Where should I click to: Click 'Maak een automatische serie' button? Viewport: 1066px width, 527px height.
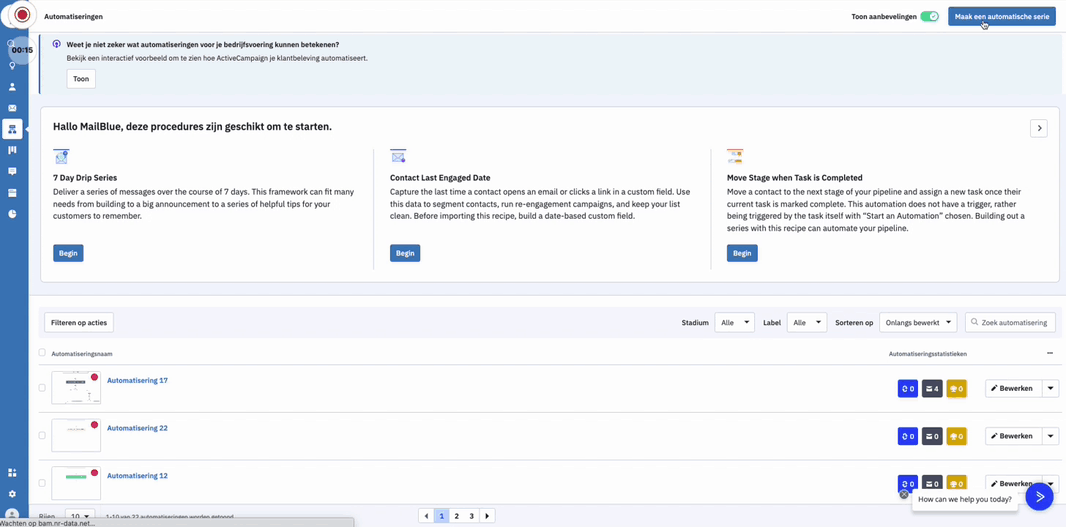coord(1002,16)
